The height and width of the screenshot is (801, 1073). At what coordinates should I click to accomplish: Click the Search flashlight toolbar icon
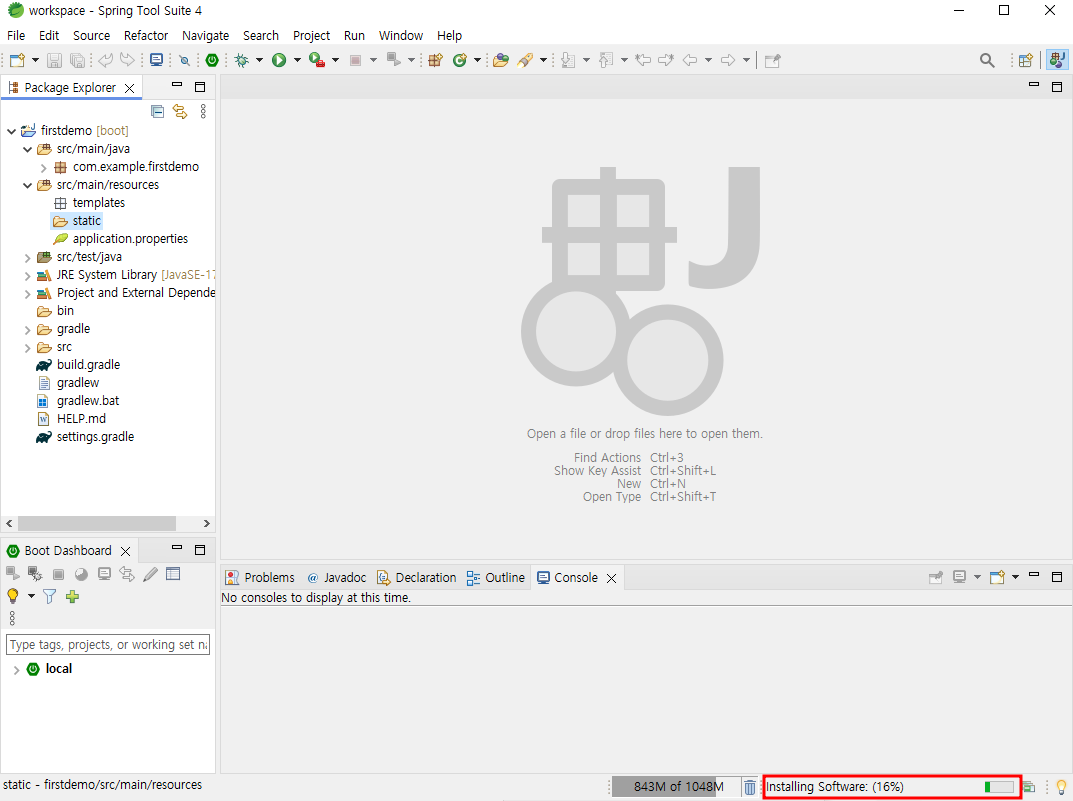pos(525,60)
